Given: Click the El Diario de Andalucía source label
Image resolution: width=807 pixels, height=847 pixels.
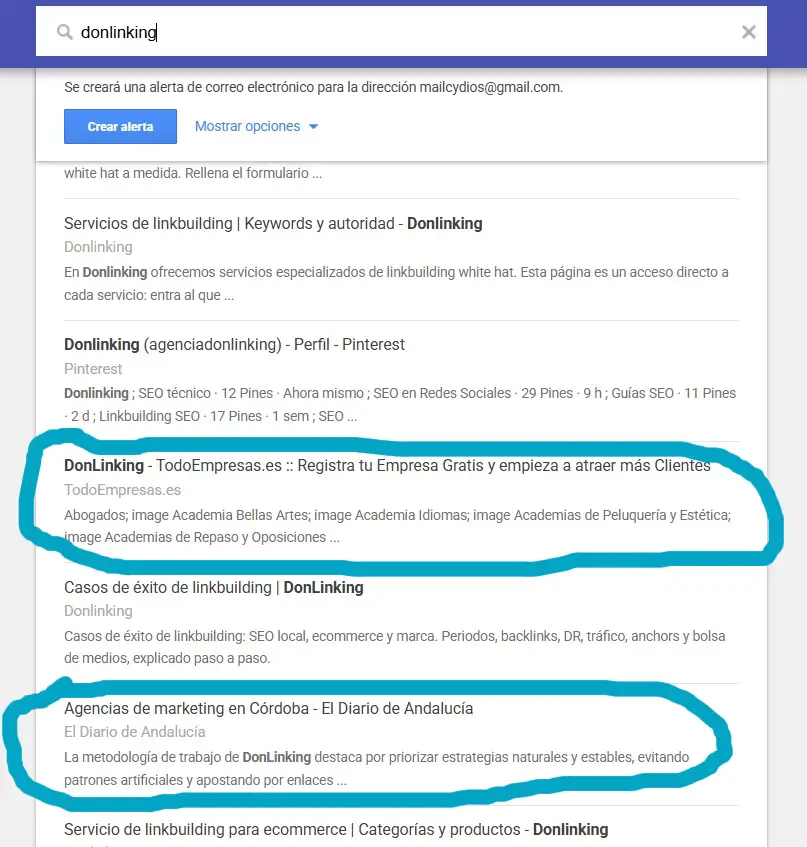Looking at the screenshot, I should [x=134, y=732].
